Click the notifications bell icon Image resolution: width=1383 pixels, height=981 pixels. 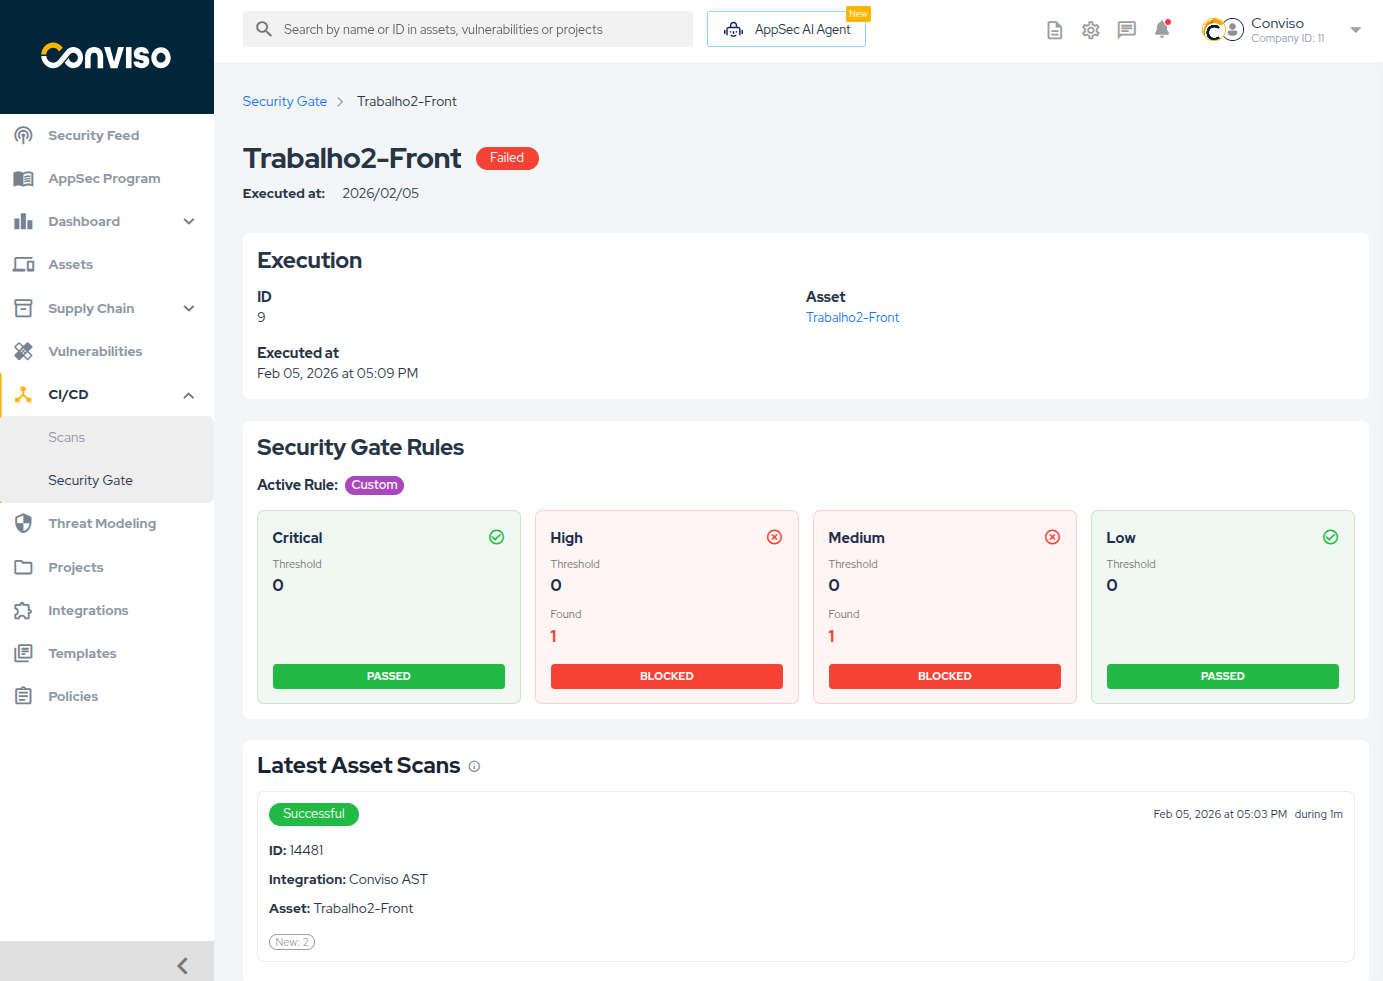[1162, 30]
